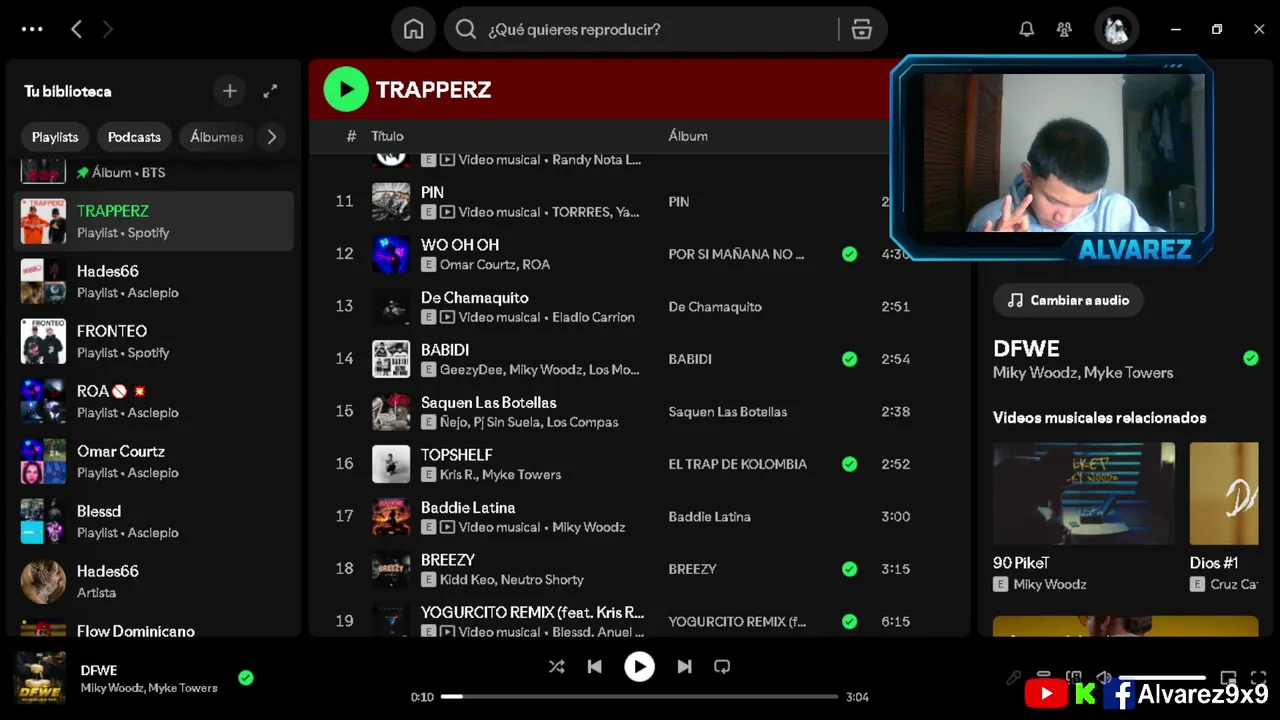Image resolution: width=1280 pixels, height=720 pixels.
Task: Open FRONTEO playlist in library
Action: 155,341
